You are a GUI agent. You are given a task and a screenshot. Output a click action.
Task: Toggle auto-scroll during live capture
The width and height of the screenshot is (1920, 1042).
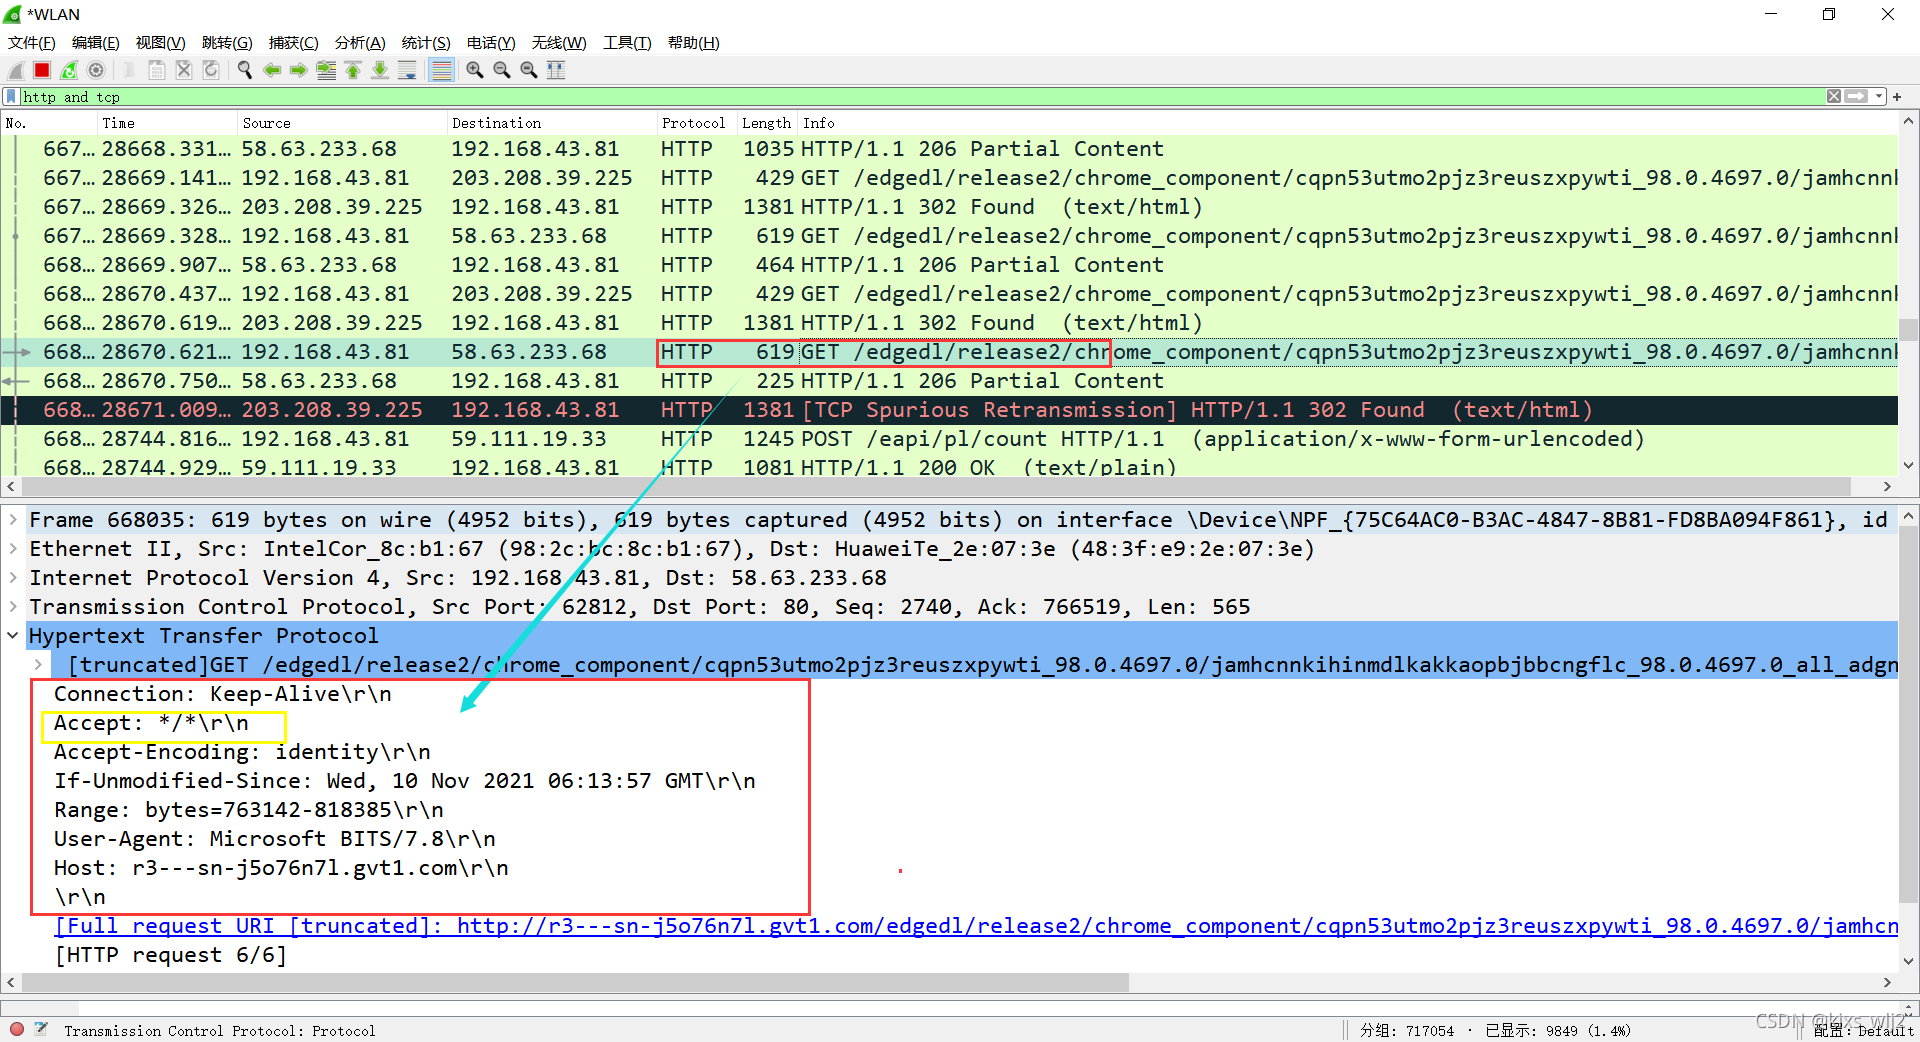(407, 70)
